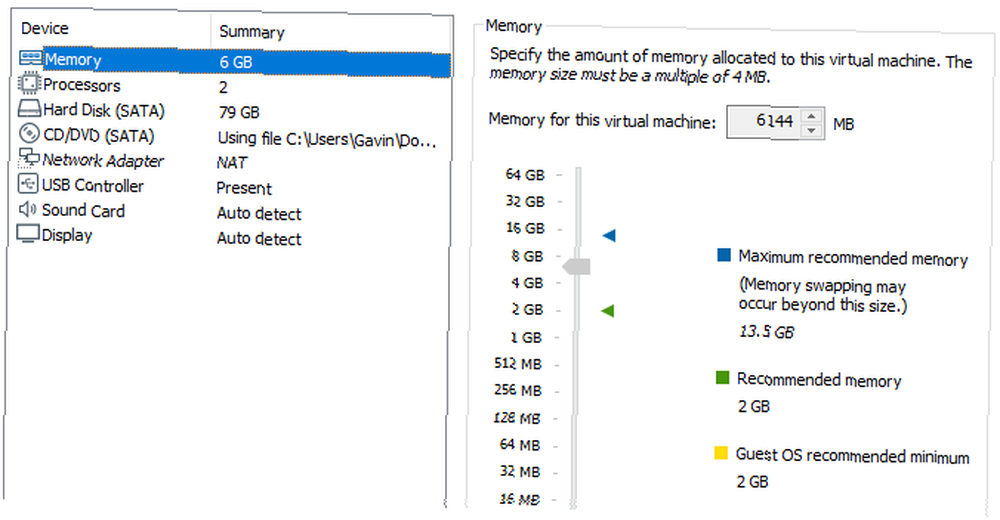
Task: Select the Sound Card speaker icon
Action: [x=28, y=209]
